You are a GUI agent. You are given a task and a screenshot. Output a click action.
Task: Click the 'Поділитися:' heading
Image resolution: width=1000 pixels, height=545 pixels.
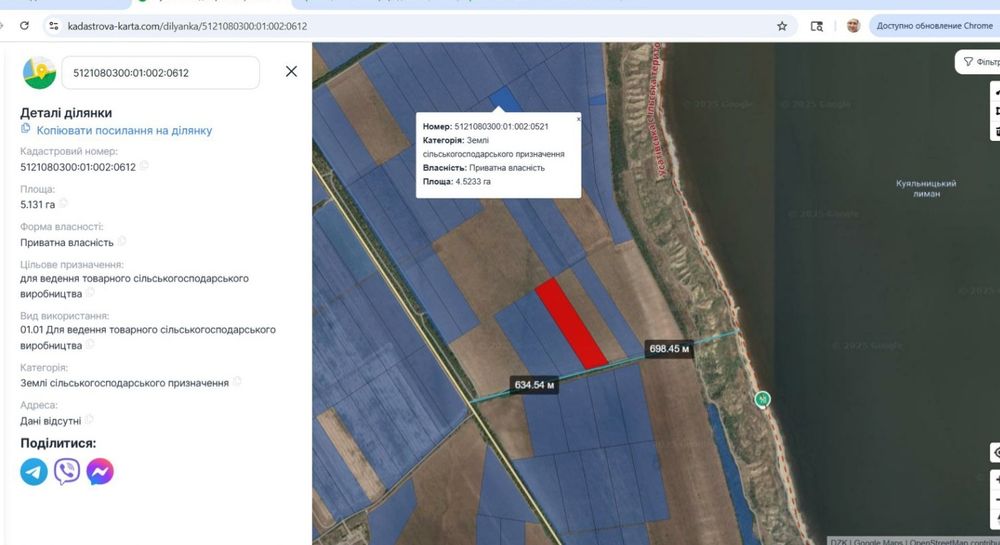point(58,443)
